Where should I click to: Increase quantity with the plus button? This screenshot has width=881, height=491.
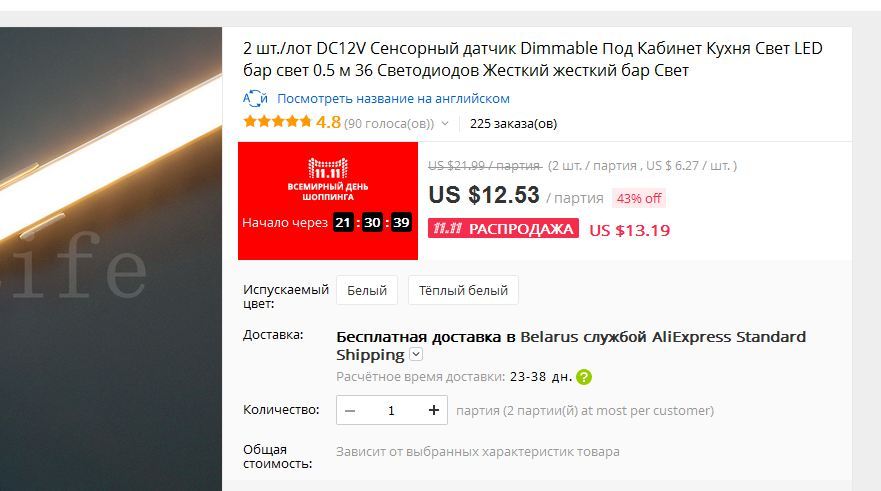tap(433, 410)
